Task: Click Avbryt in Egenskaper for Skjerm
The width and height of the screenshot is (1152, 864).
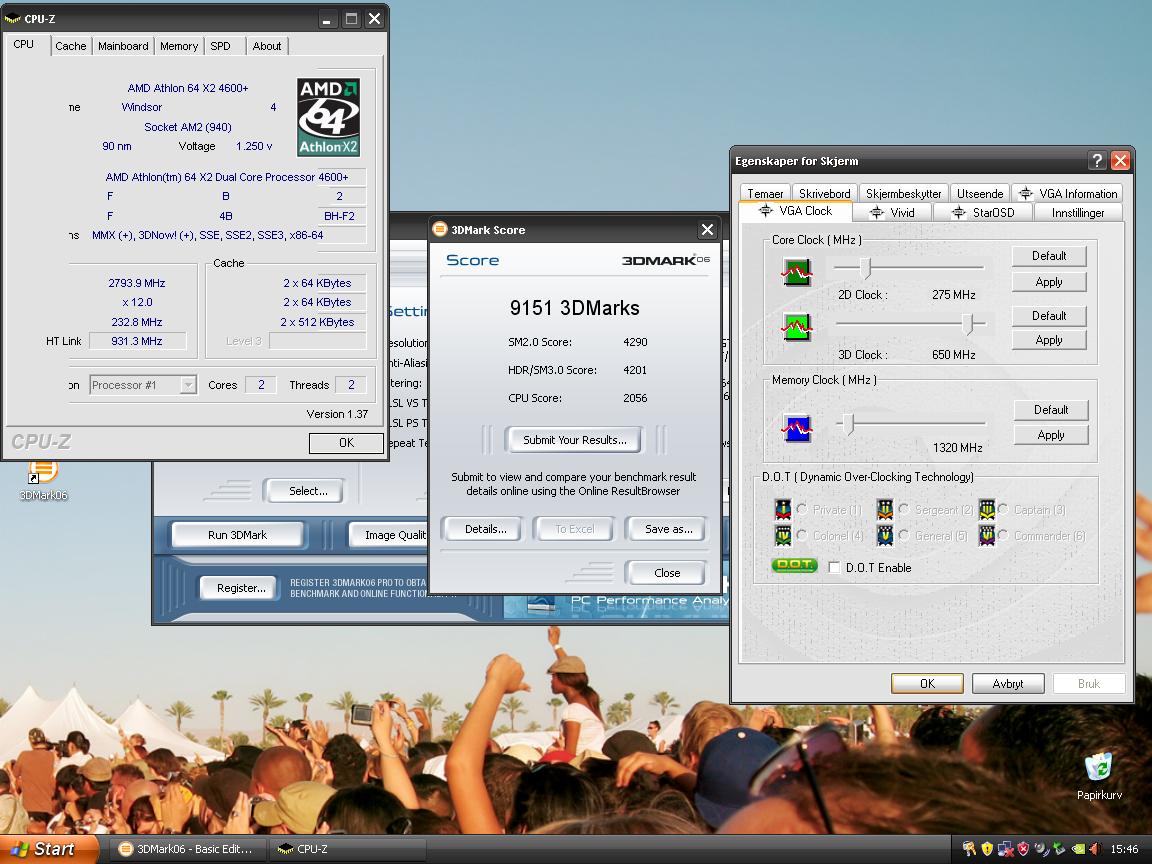Action: 1008,683
